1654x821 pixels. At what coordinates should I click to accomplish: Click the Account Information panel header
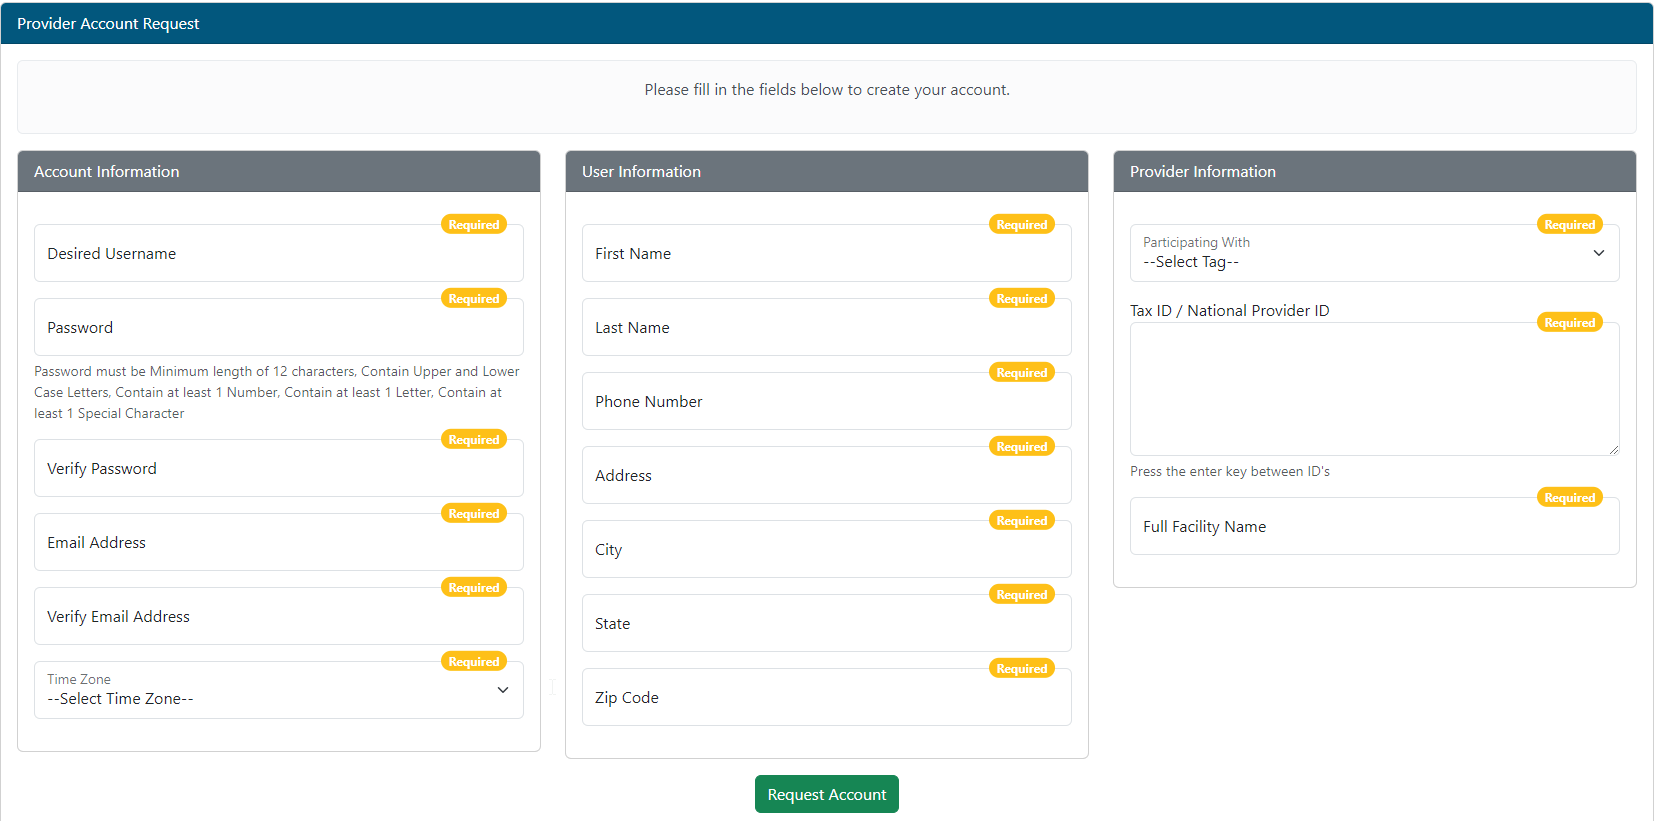point(279,171)
